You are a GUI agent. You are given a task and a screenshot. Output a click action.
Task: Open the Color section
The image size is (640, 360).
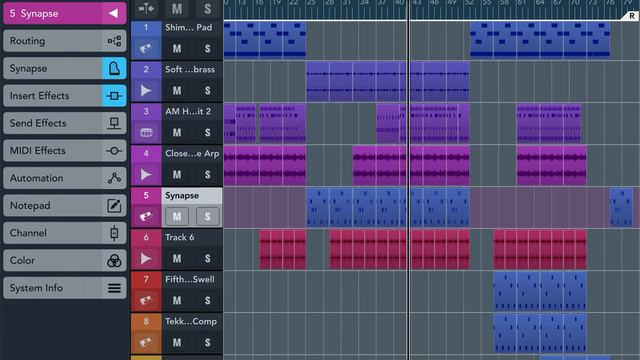pos(64,260)
